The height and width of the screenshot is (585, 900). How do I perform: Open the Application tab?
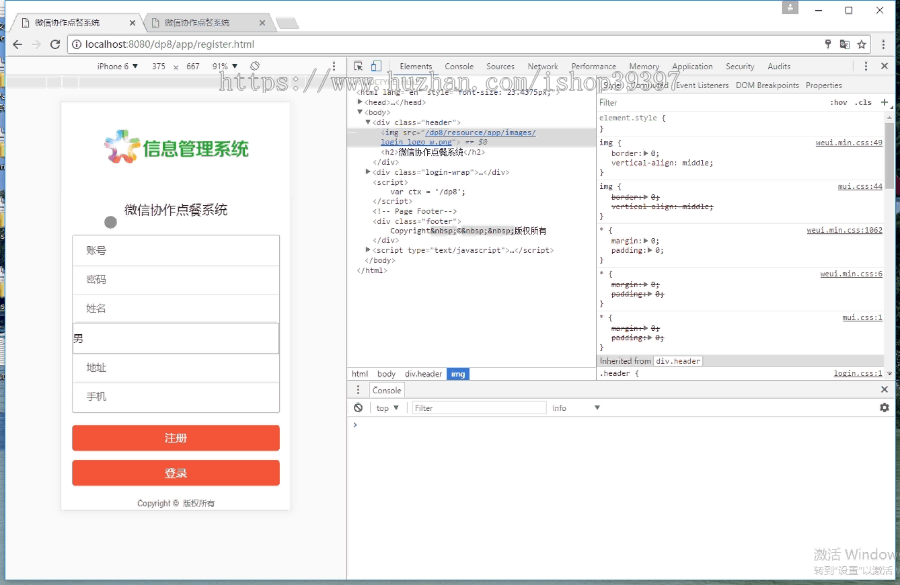coord(692,66)
